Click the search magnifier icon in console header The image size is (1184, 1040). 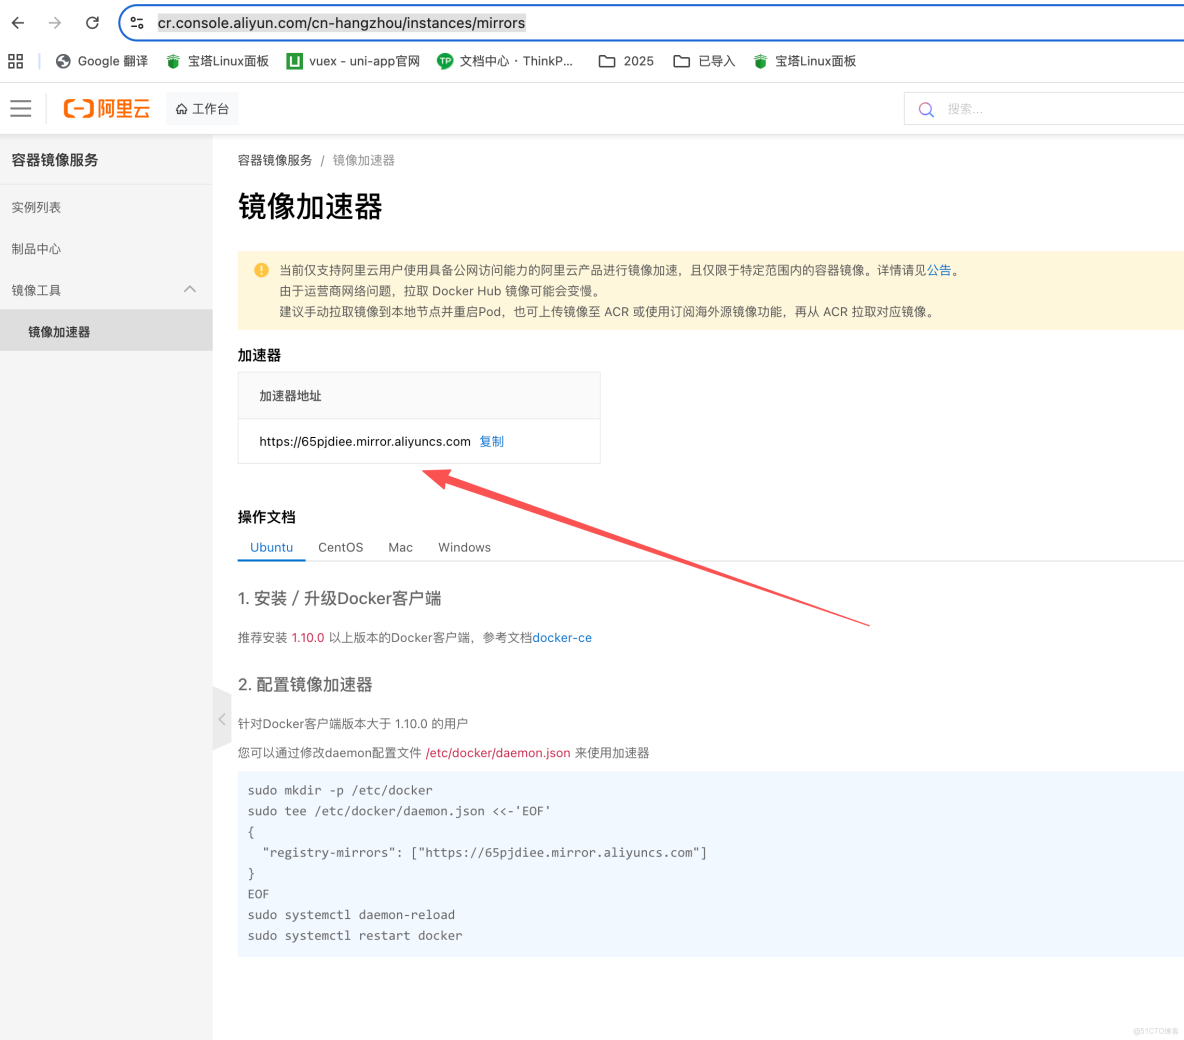pyautogui.click(x=925, y=108)
